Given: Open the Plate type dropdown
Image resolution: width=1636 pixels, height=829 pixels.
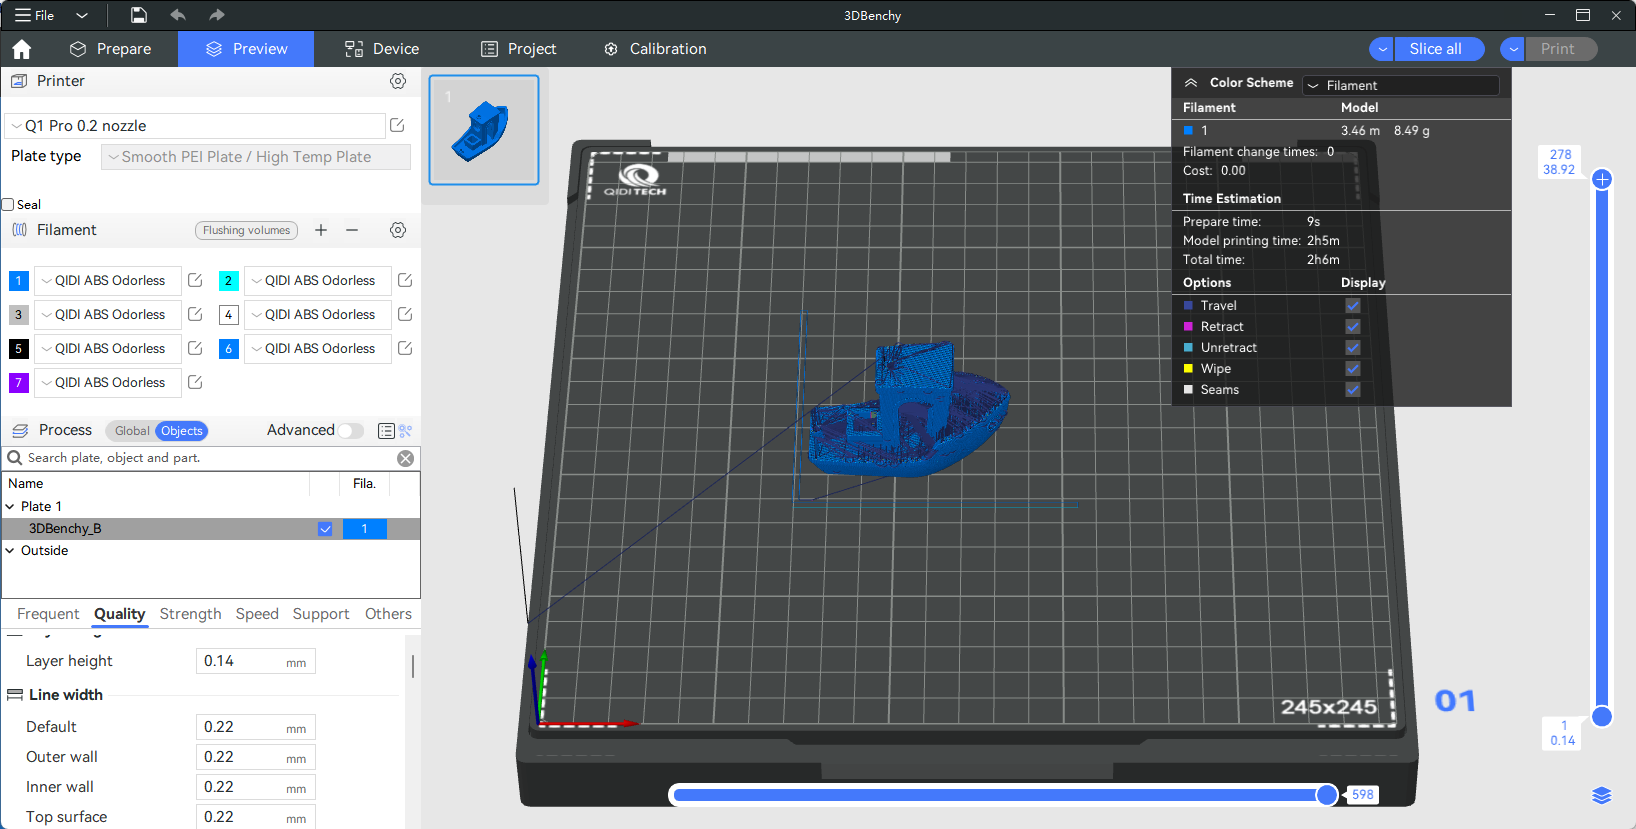Looking at the screenshot, I should tap(256, 157).
